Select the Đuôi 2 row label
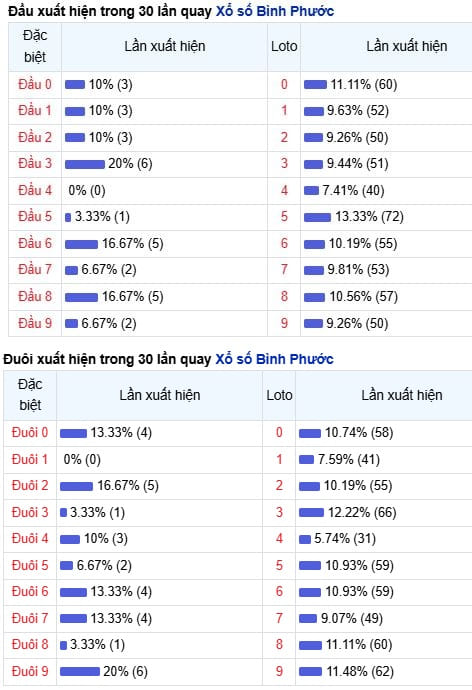The image size is (472, 690). coord(30,485)
